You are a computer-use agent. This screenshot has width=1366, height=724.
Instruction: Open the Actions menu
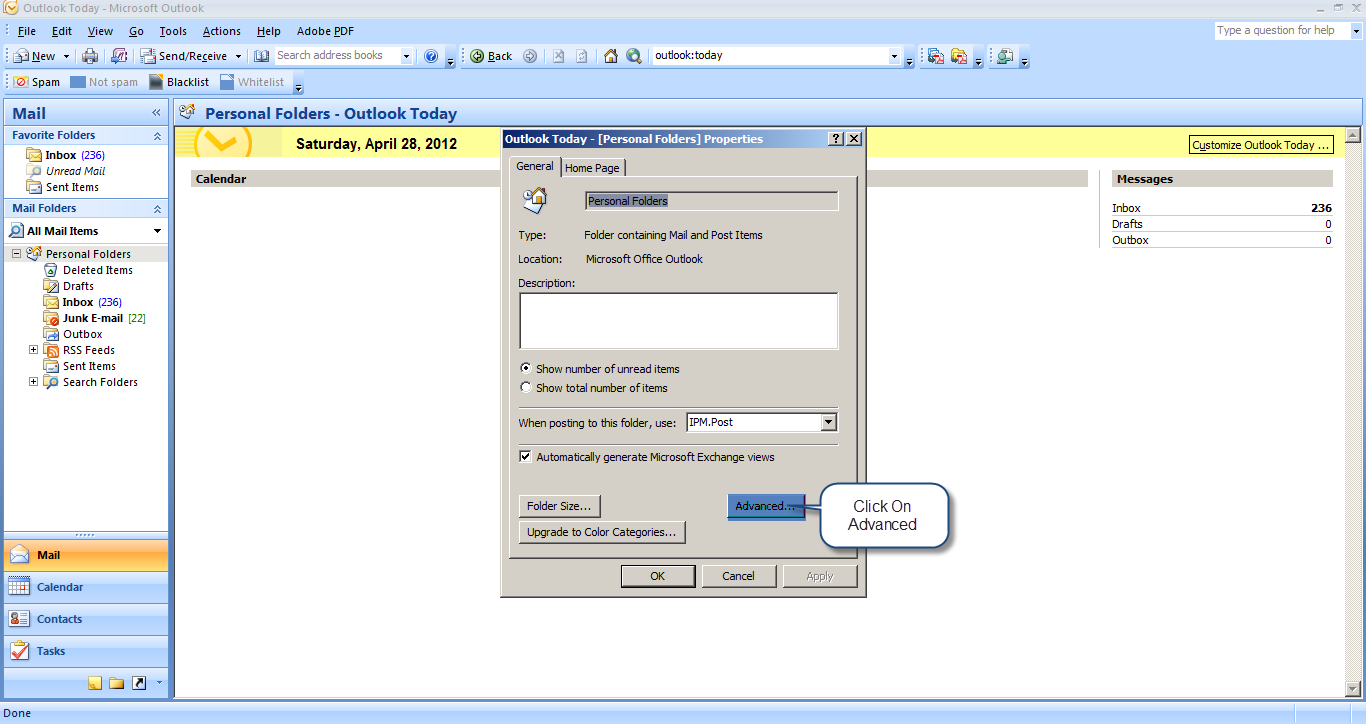click(221, 31)
